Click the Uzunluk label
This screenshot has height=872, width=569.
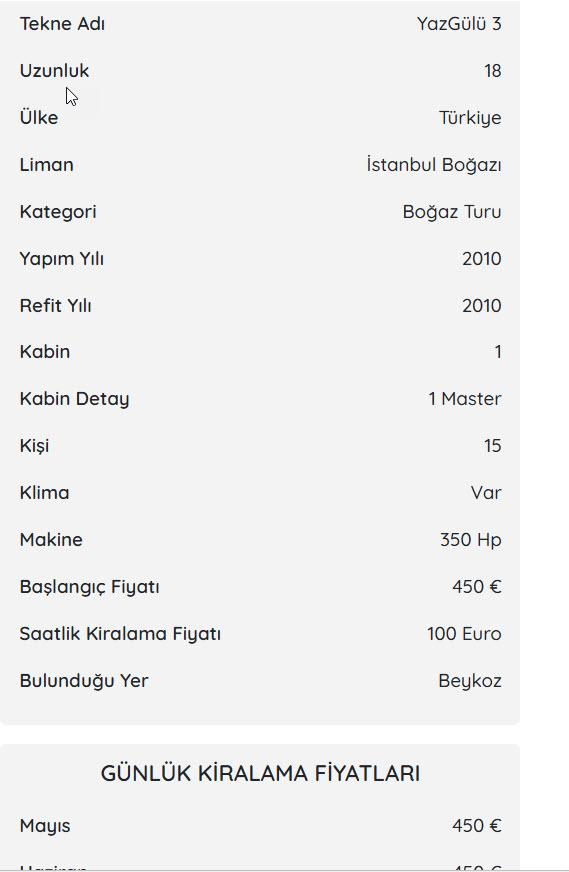tap(54, 71)
